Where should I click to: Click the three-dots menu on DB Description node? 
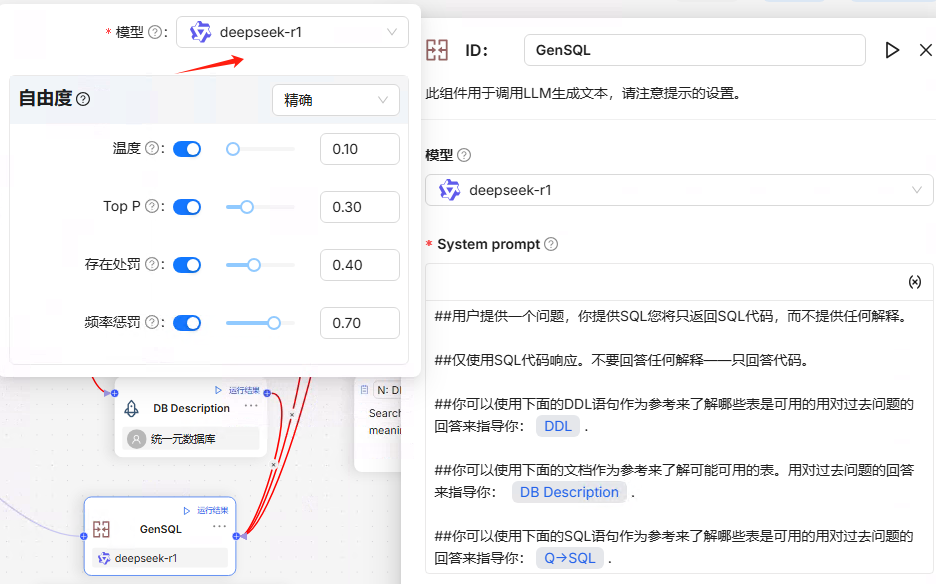[x=251, y=405]
